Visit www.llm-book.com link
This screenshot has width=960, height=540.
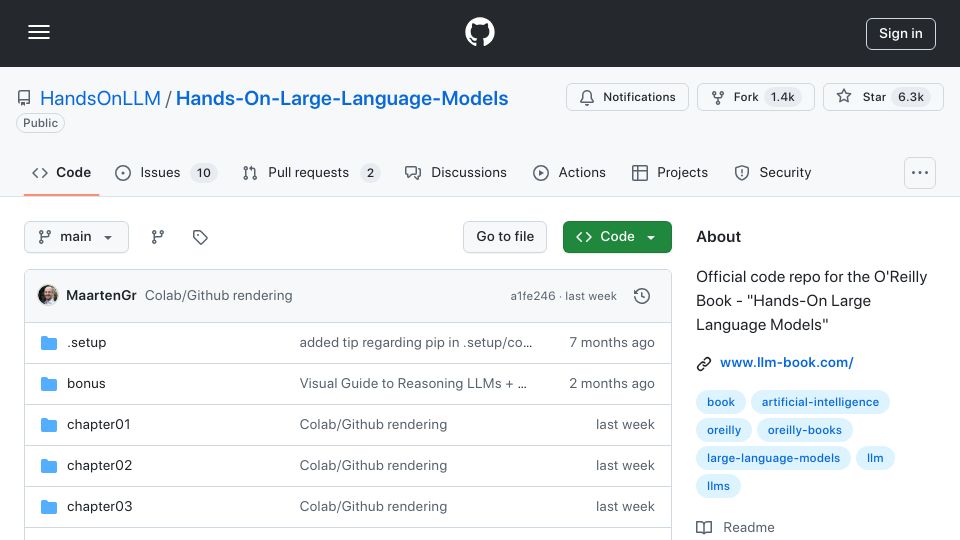click(787, 362)
